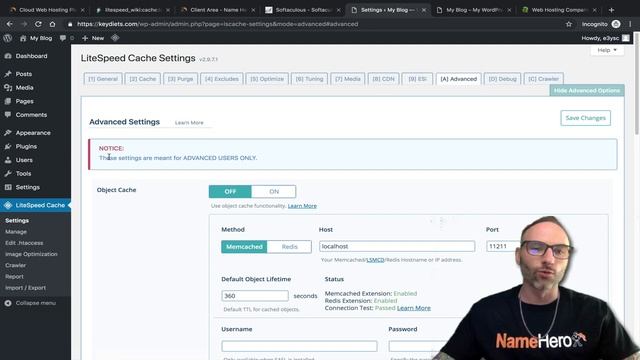The height and width of the screenshot is (360, 640).
Task: Turn Object Cache OFF
Action: pyautogui.click(x=230, y=191)
